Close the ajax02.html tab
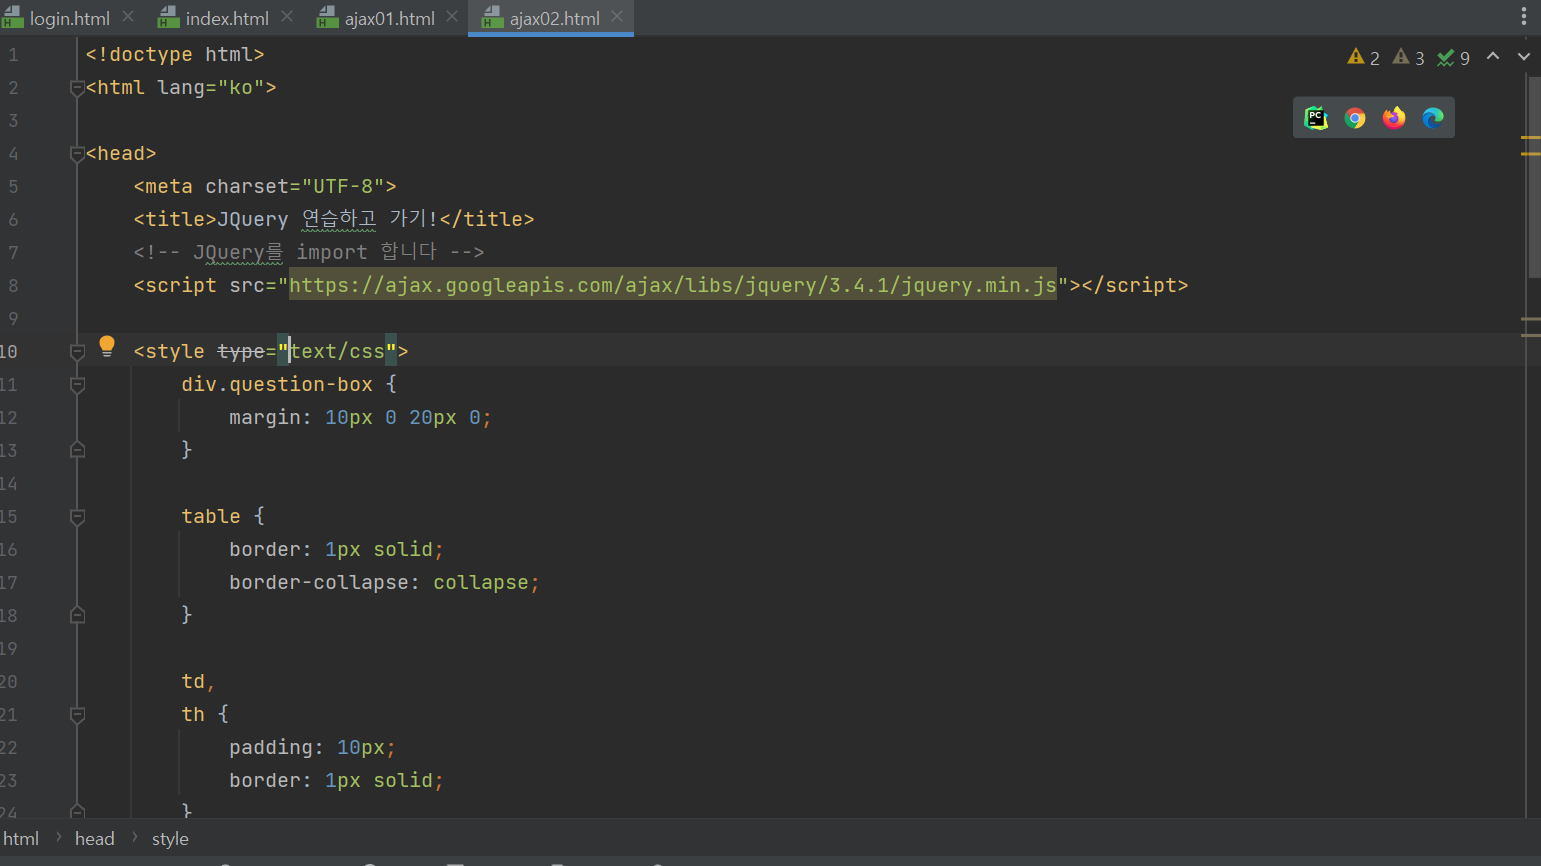This screenshot has width=1541, height=866. [x=617, y=17]
